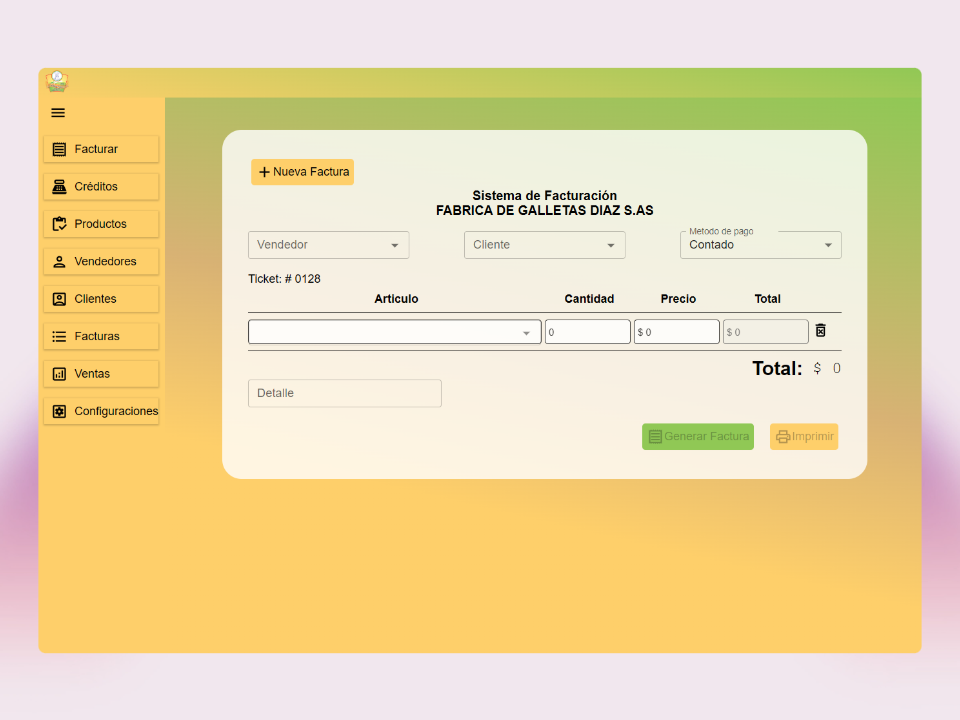This screenshot has width=960, height=720.
Task: Open the Clientes section
Action: pyautogui.click(x=101, y=299)
